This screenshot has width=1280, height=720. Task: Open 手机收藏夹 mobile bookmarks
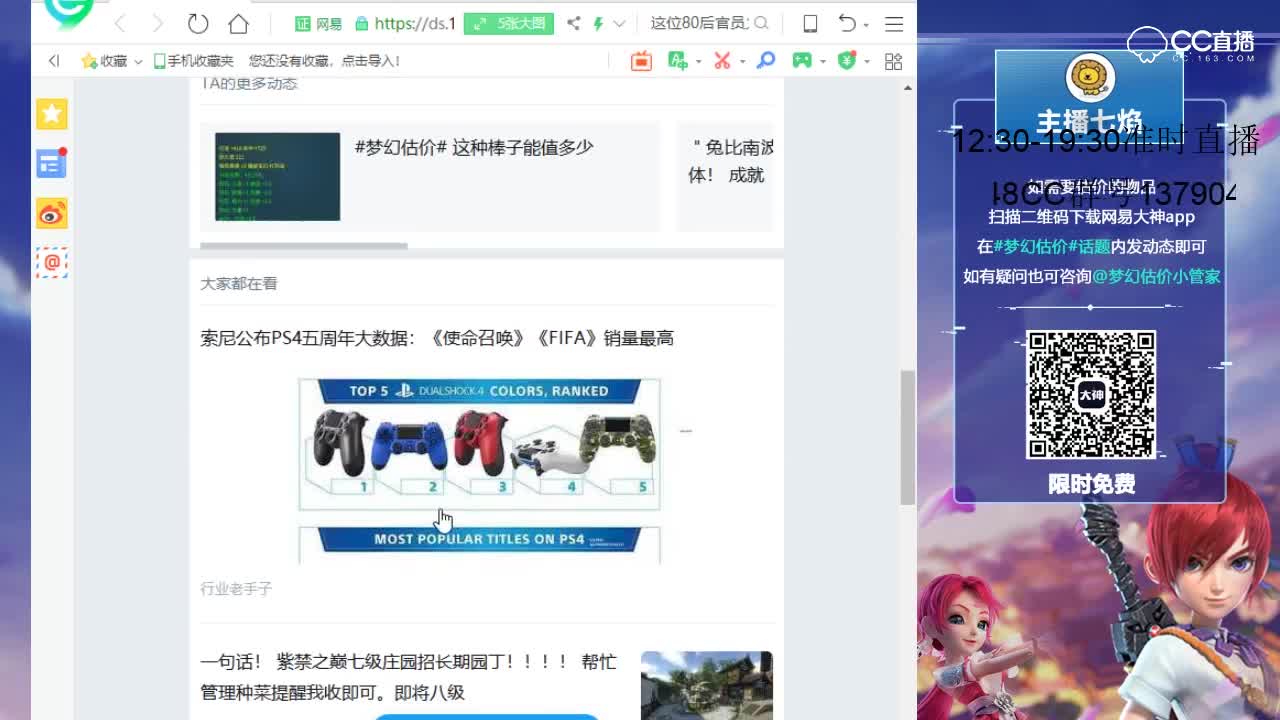pos(193,61)
